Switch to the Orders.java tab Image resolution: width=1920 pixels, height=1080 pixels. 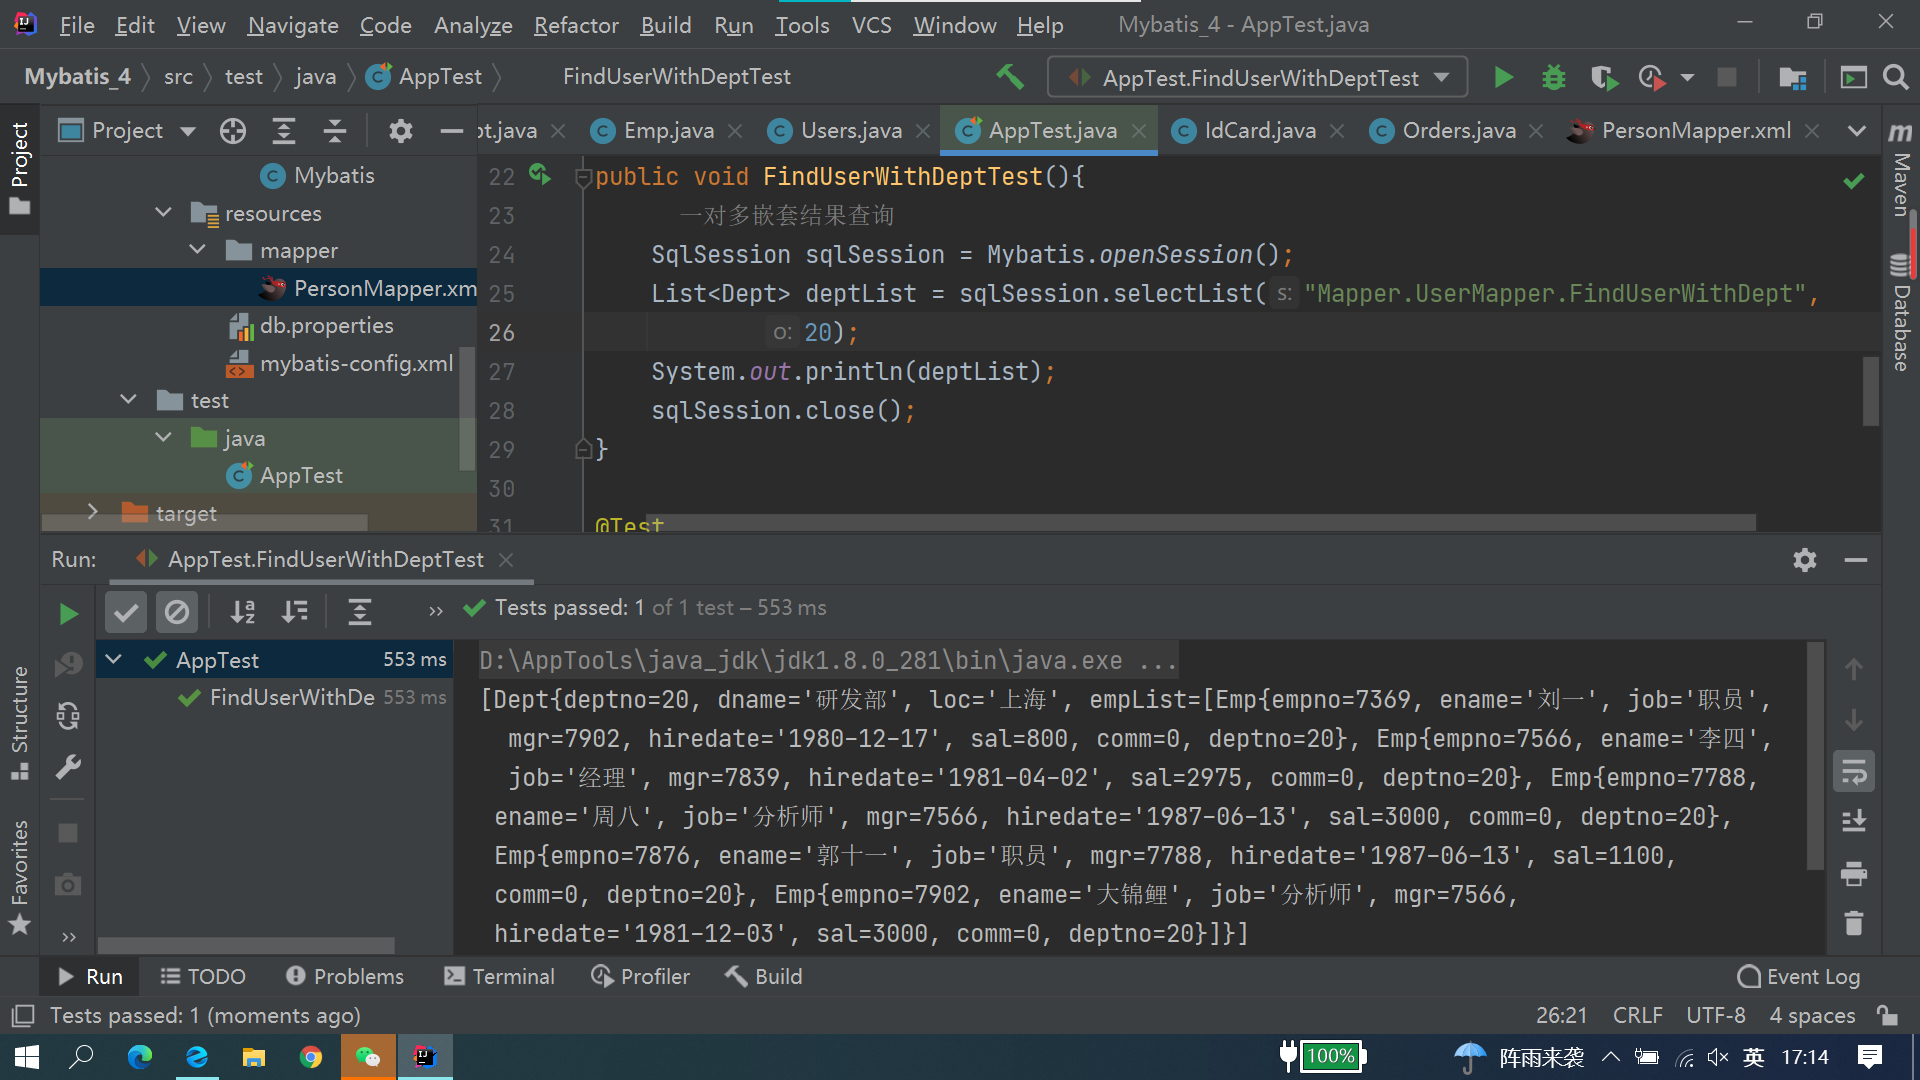pyautogui.click(x=1457, y=131)
